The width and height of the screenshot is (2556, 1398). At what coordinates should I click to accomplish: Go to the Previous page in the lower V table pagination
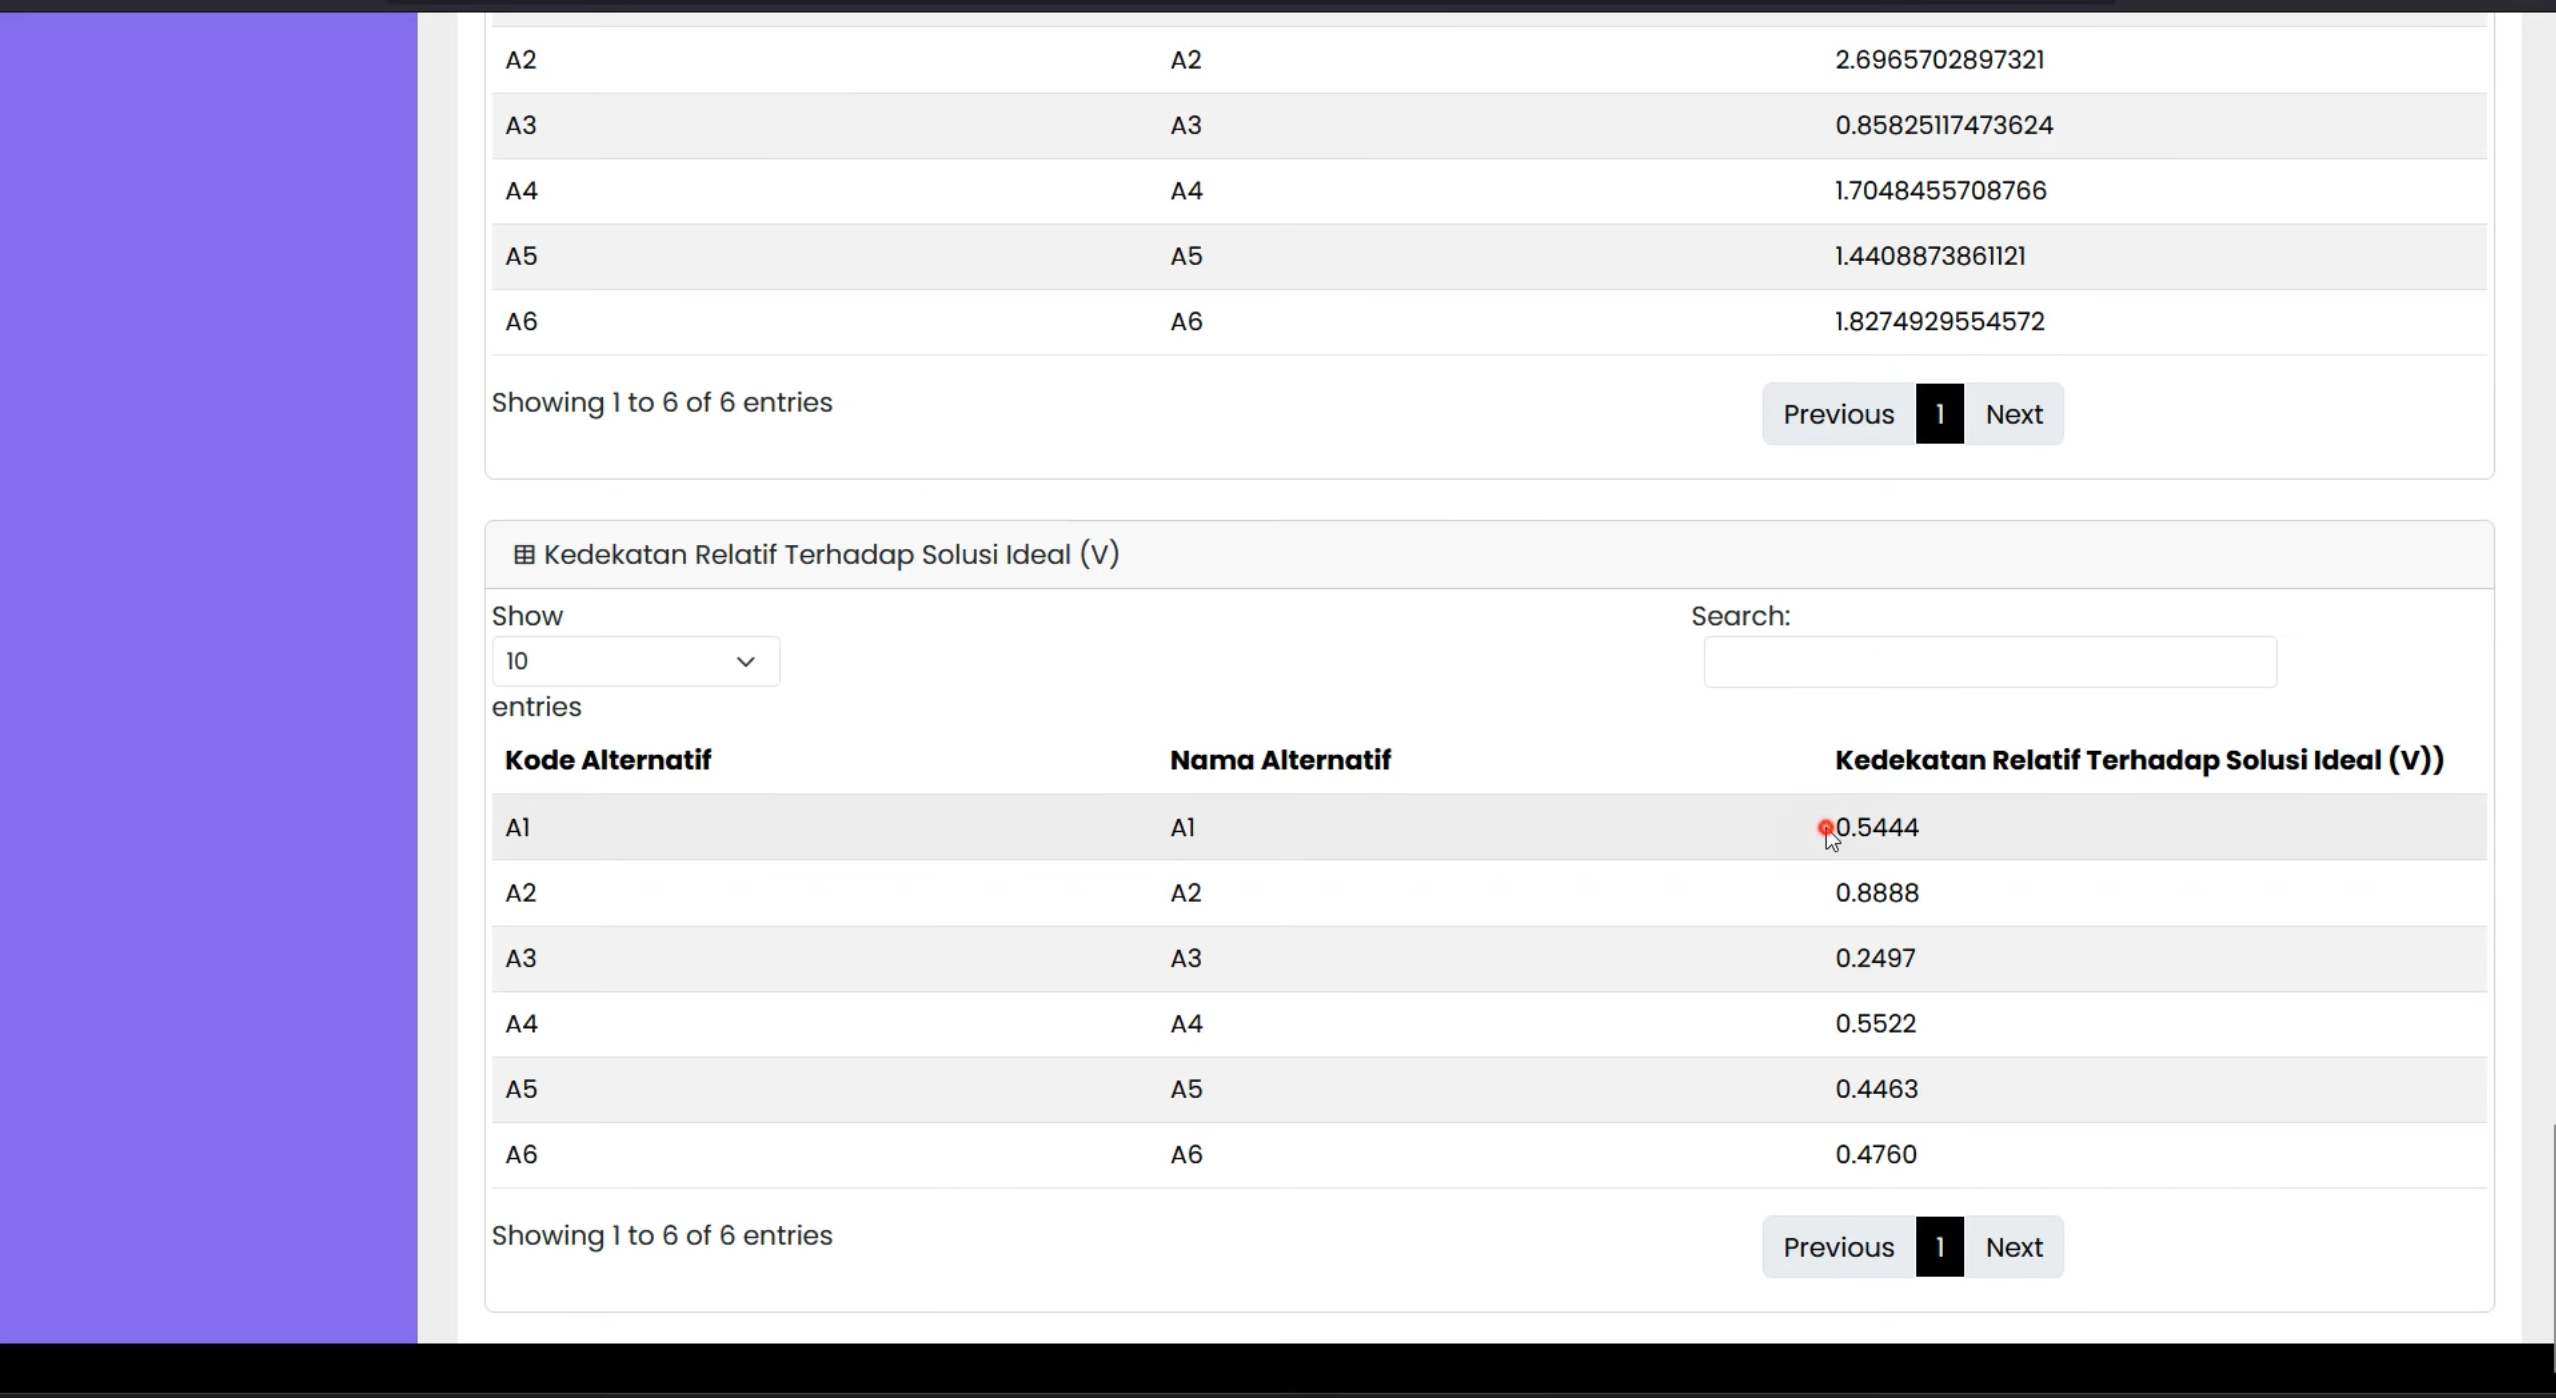coord(1838,1247)
